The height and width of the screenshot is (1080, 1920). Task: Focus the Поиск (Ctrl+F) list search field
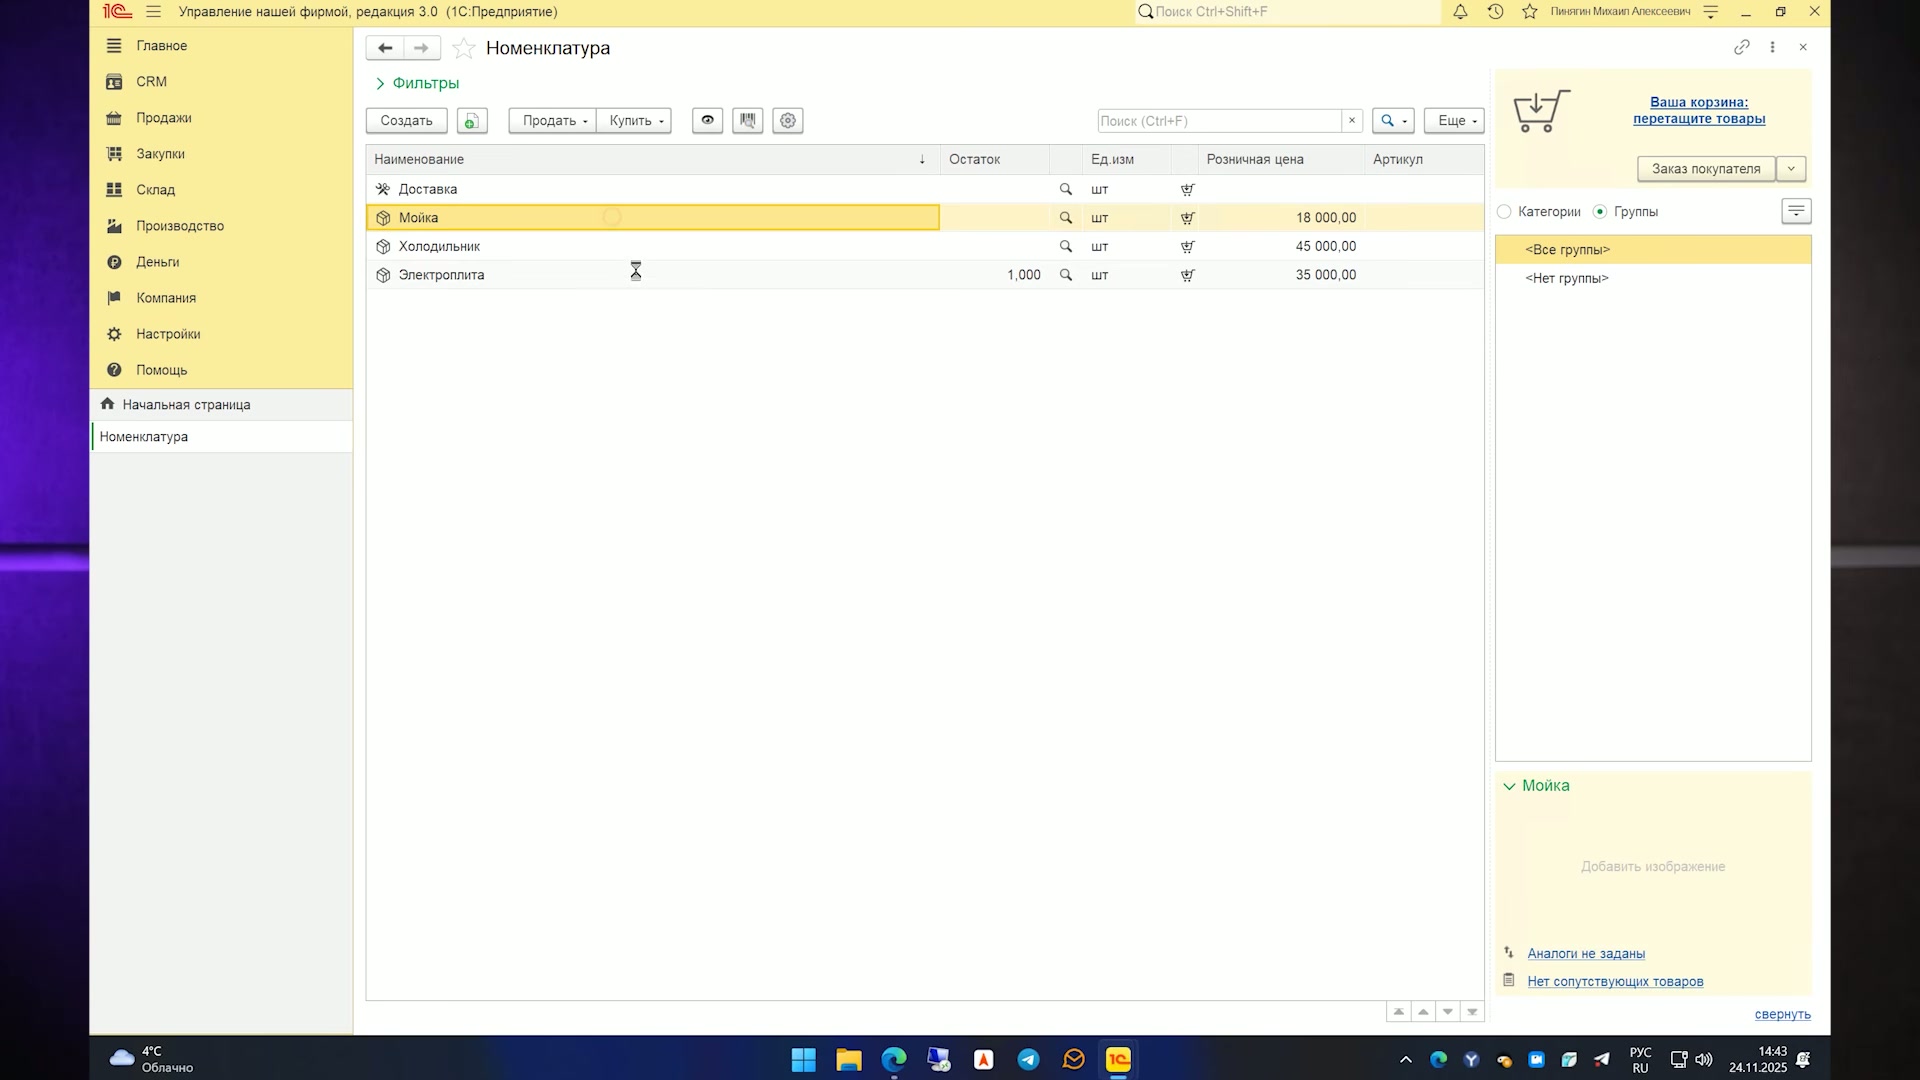pos(1218,121)
